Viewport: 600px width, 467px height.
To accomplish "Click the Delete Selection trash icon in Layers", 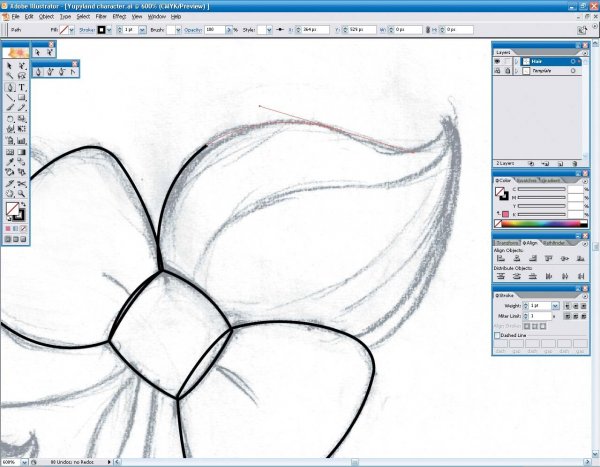I will coord(576,161).
